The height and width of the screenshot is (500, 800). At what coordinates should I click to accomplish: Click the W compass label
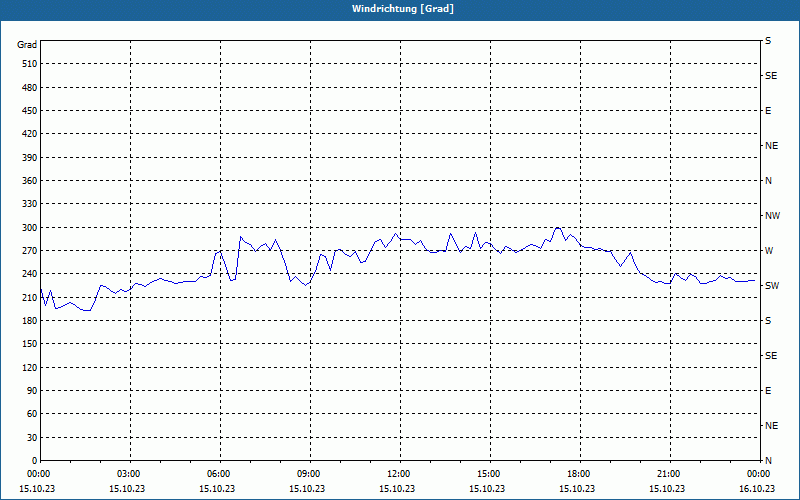click(769, 251)
